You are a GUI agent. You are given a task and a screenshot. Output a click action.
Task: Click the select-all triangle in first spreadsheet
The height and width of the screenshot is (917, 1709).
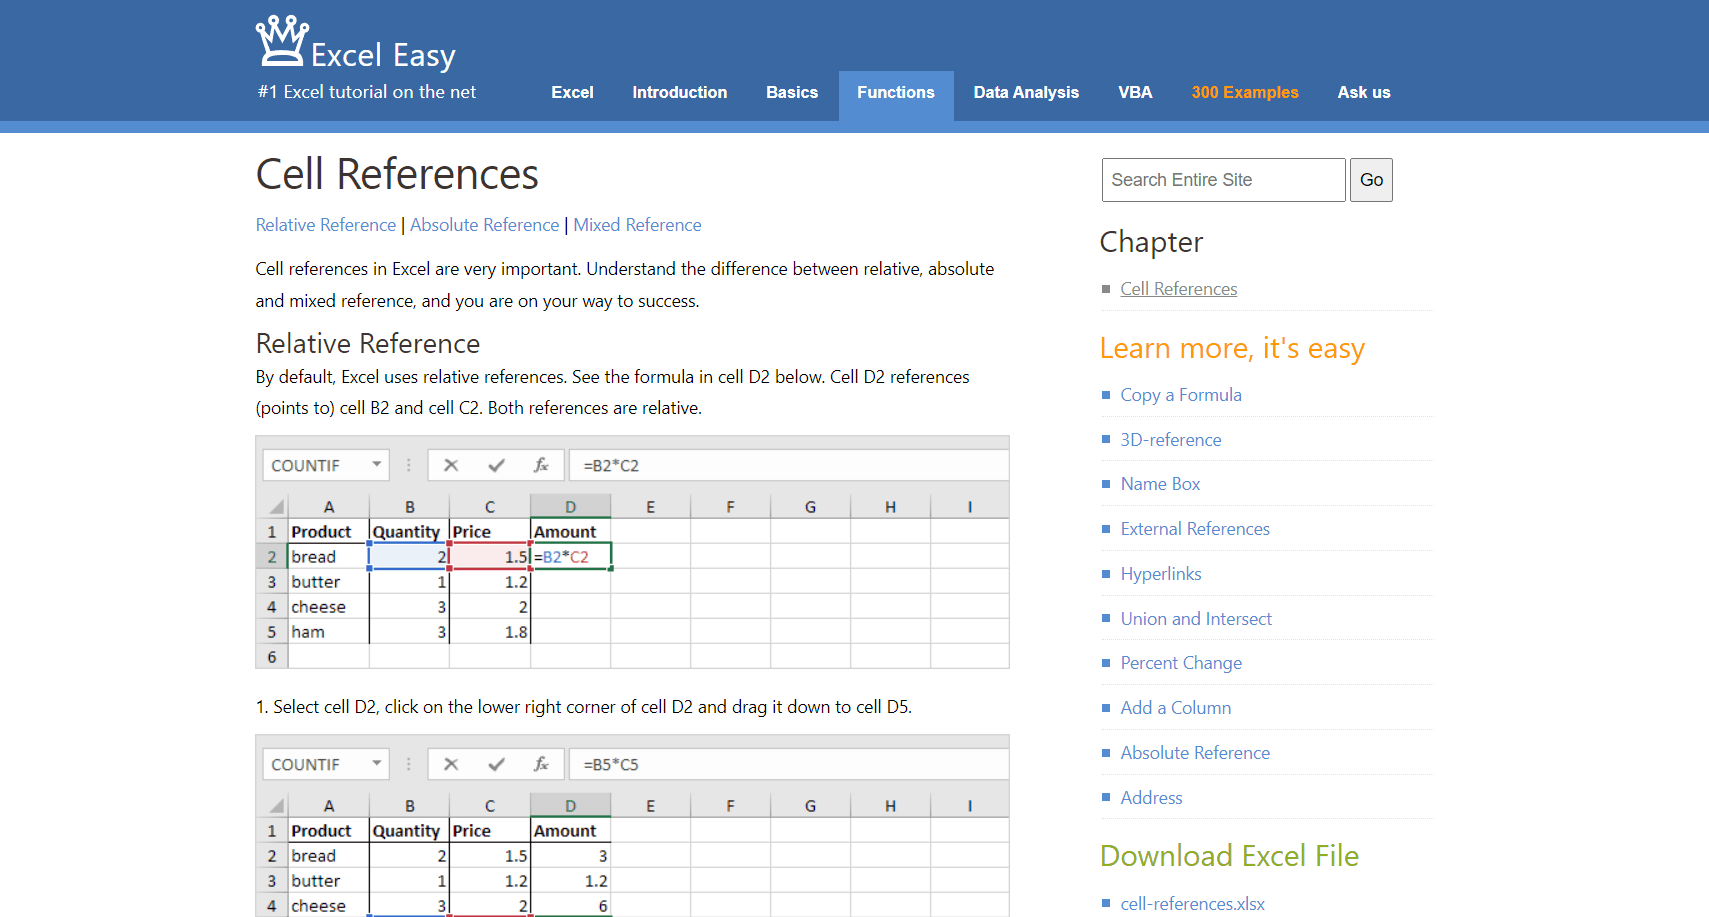pos(276,507)
